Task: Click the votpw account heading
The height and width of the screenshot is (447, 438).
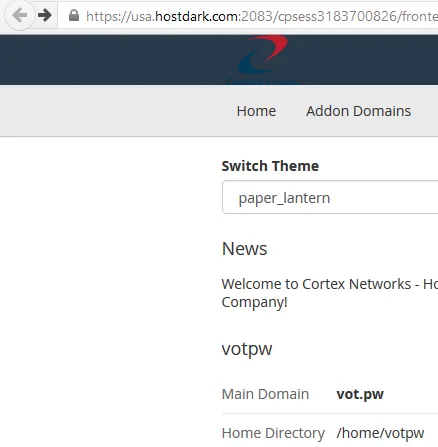Action: (x=247, y=349)
